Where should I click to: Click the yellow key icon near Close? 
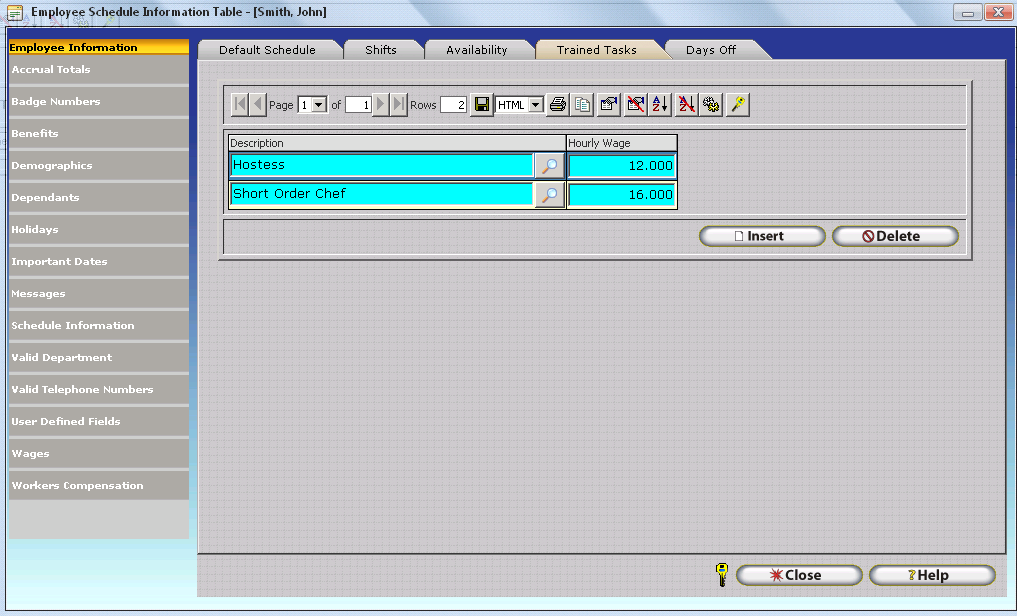722,575
